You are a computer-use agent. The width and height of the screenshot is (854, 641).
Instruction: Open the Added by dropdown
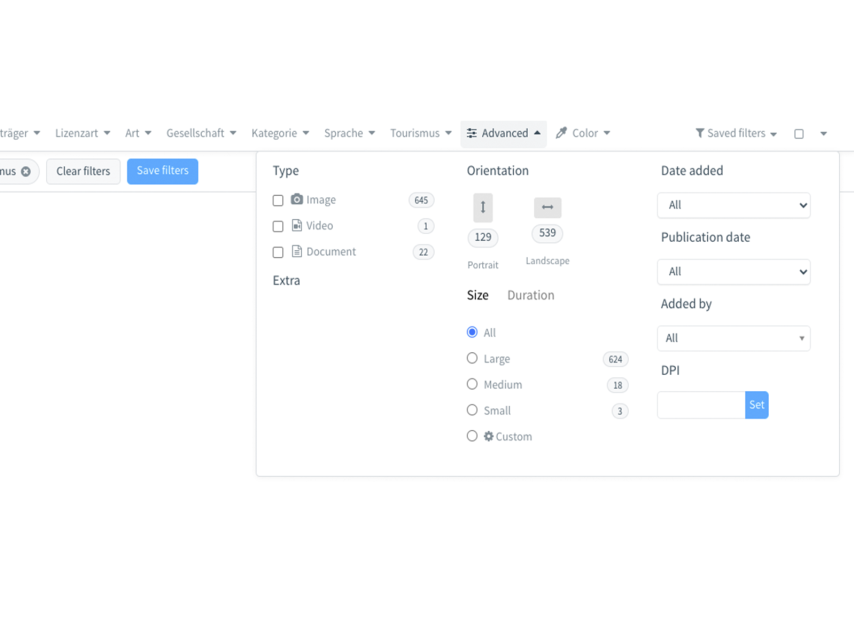pyautogui.click(x=733, y=338)
